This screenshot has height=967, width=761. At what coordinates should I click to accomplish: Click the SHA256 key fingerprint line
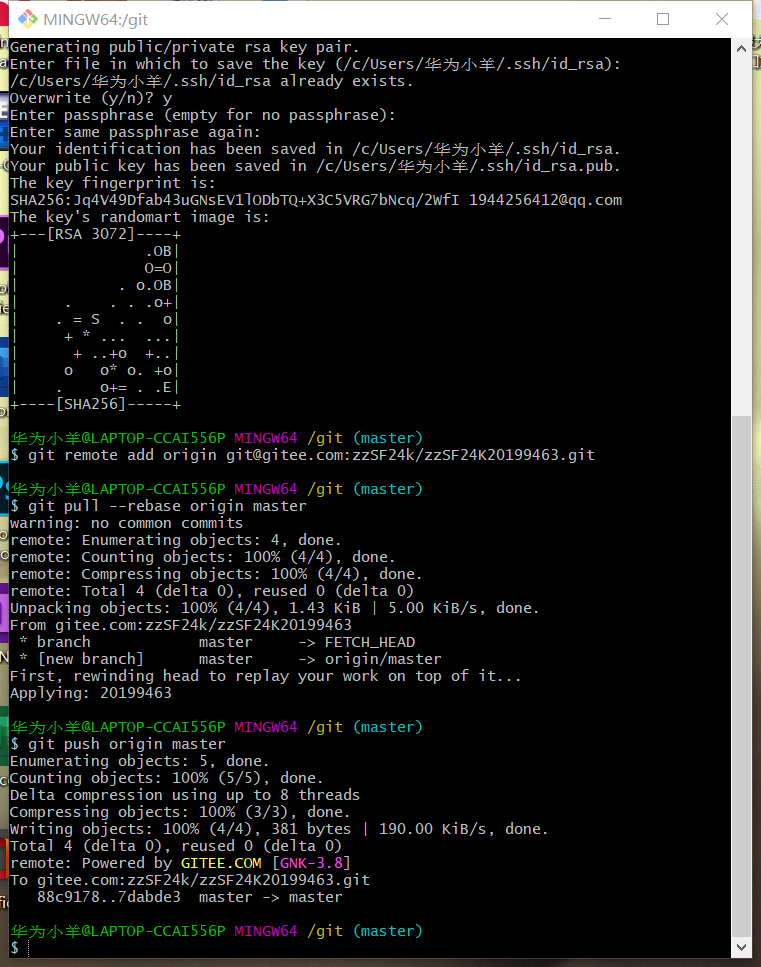tap(316, 200)
